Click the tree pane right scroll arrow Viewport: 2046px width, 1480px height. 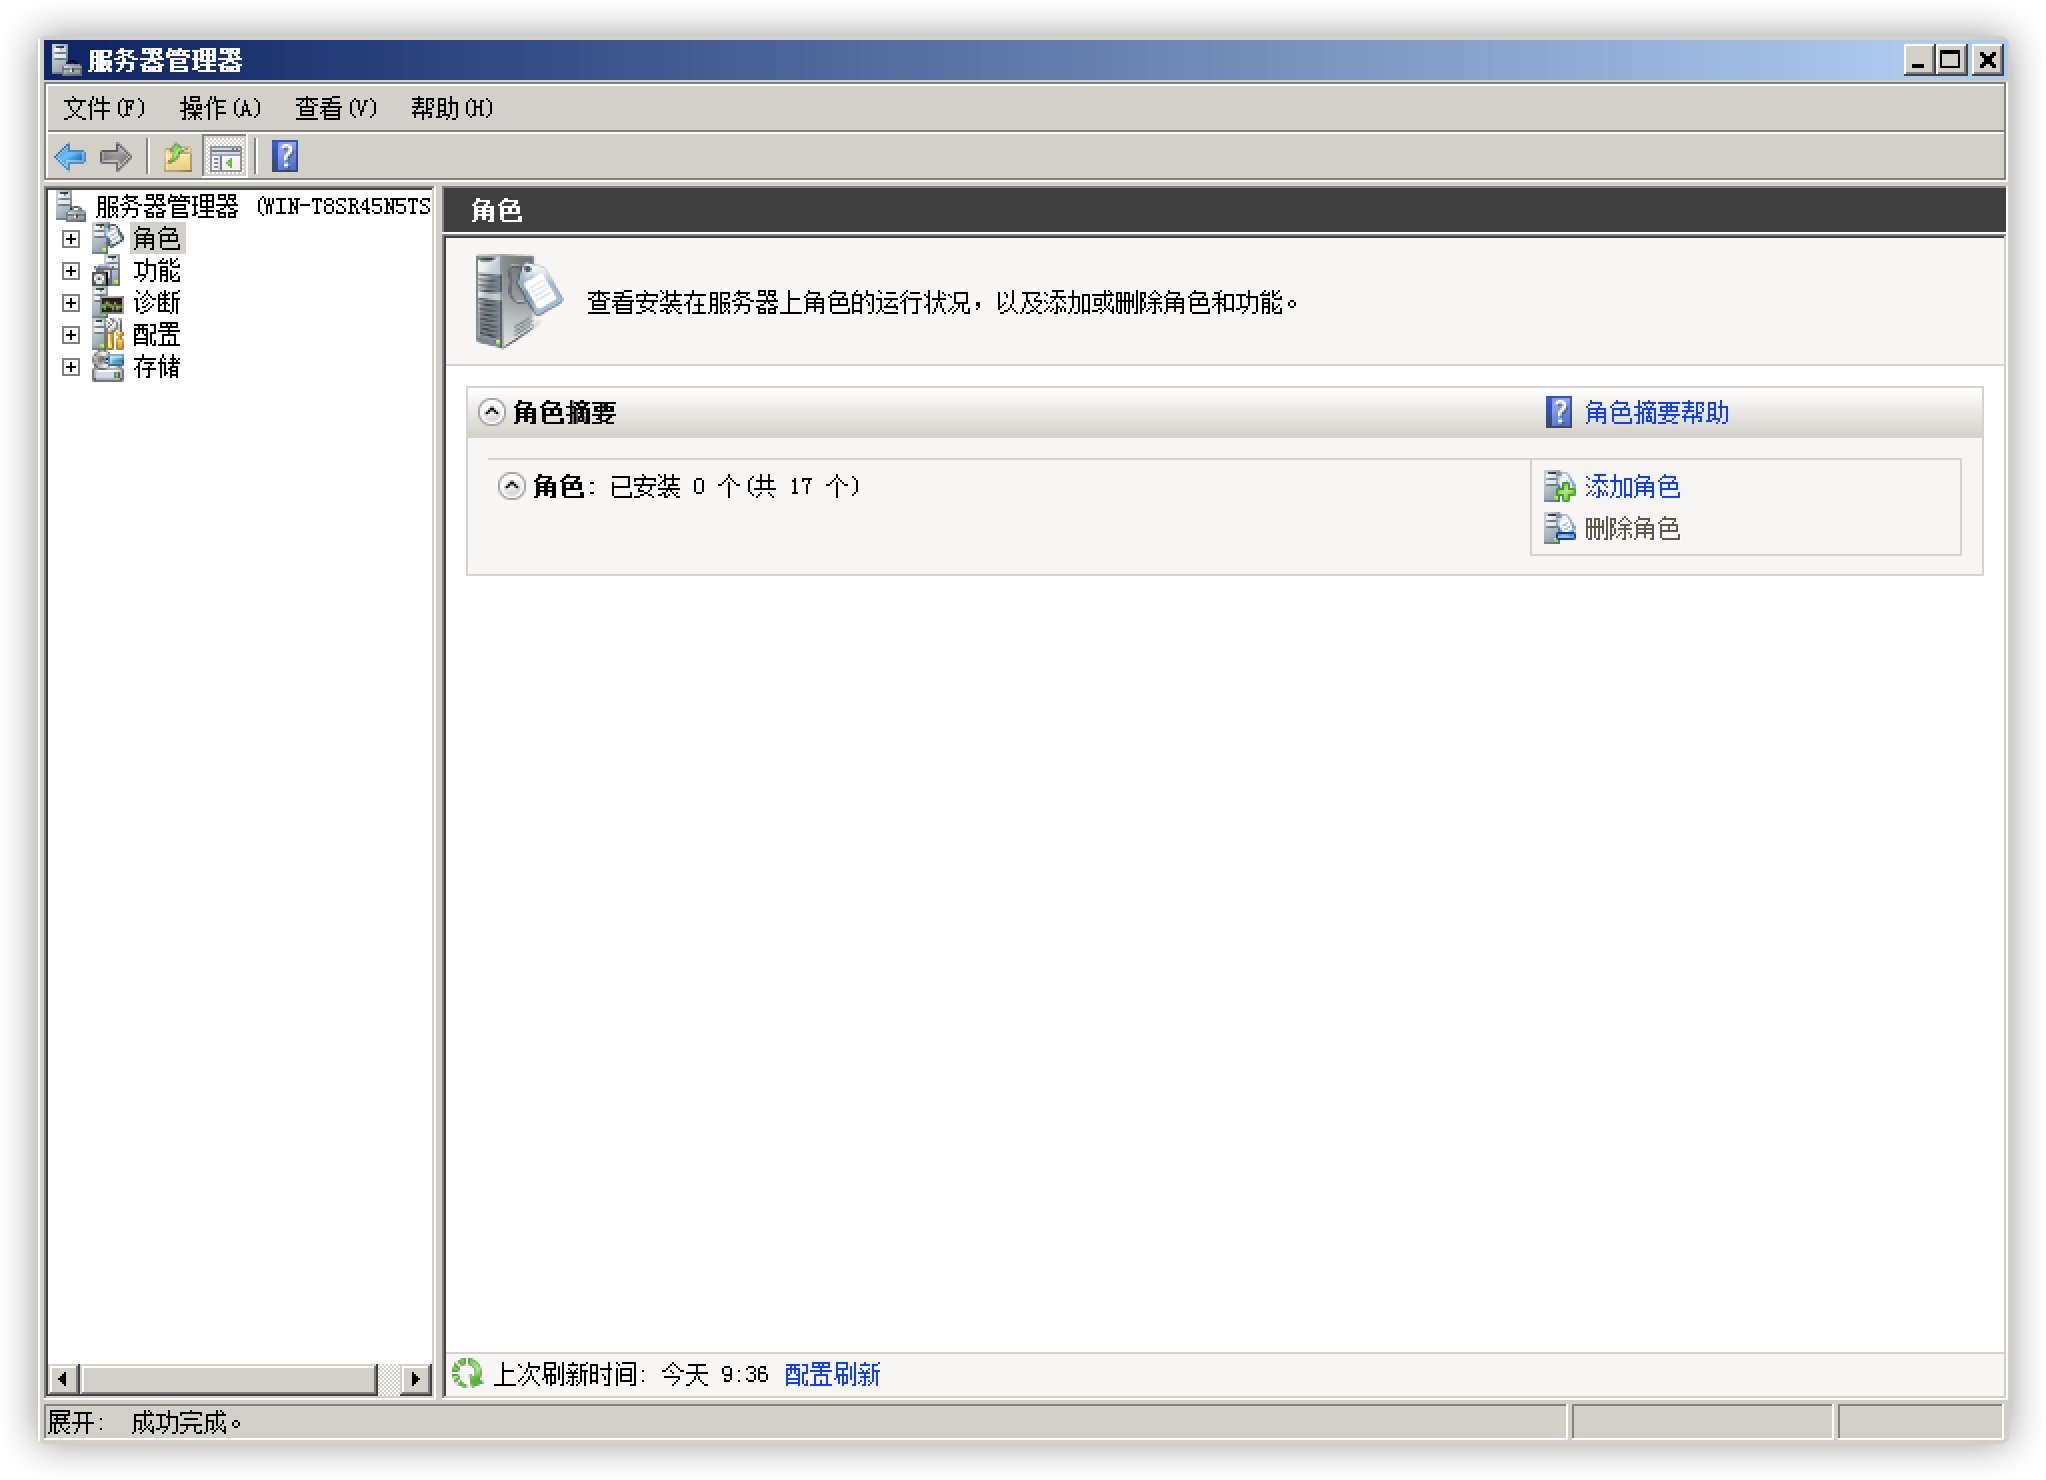415,1379
